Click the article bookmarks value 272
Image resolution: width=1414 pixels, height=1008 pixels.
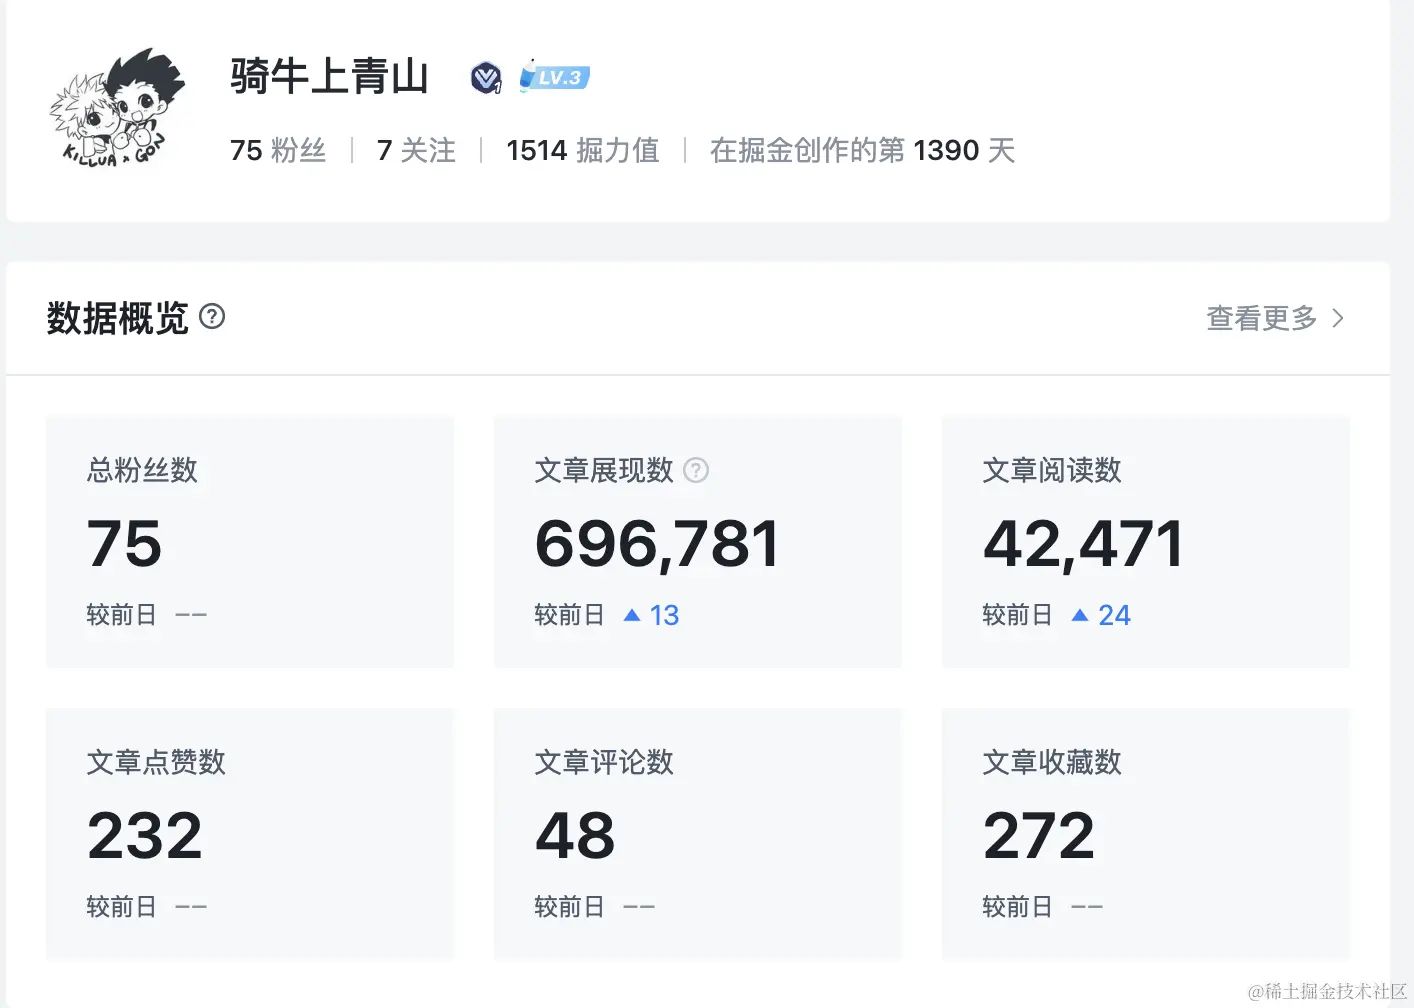1039,835
